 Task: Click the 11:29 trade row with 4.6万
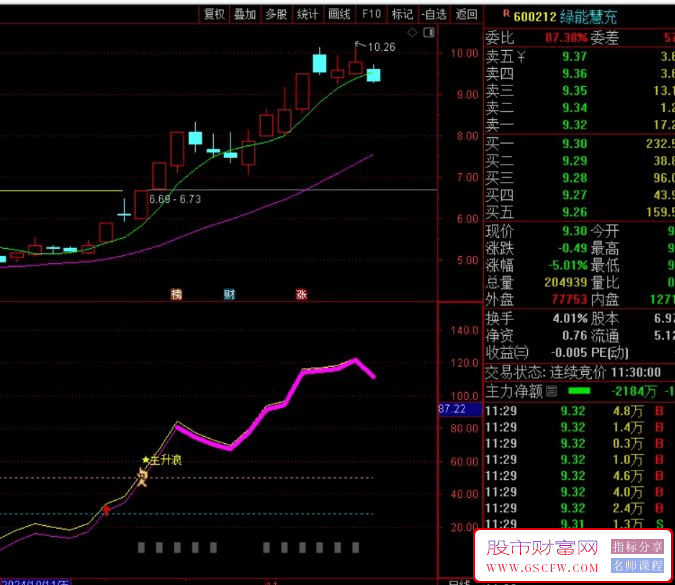[579, 476]
